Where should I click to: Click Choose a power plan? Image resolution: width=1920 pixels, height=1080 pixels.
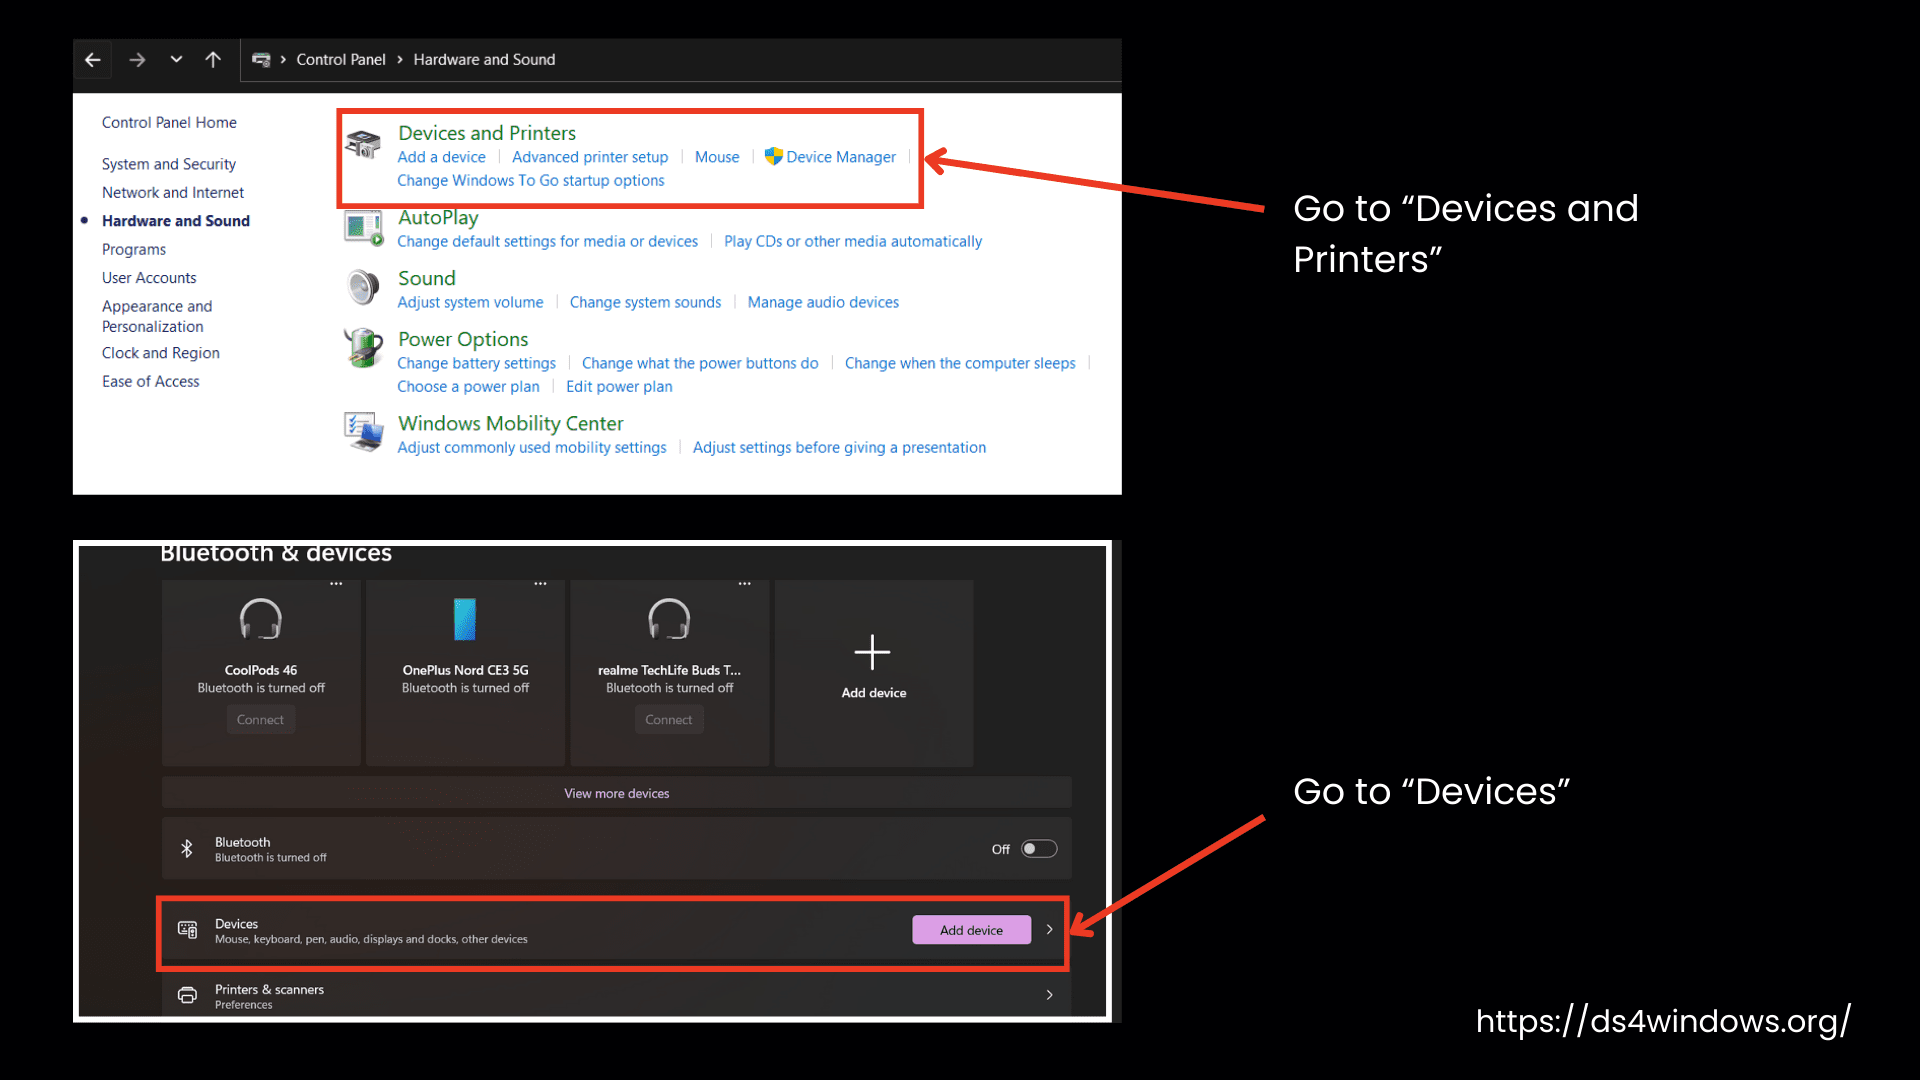tap(468, 387)
